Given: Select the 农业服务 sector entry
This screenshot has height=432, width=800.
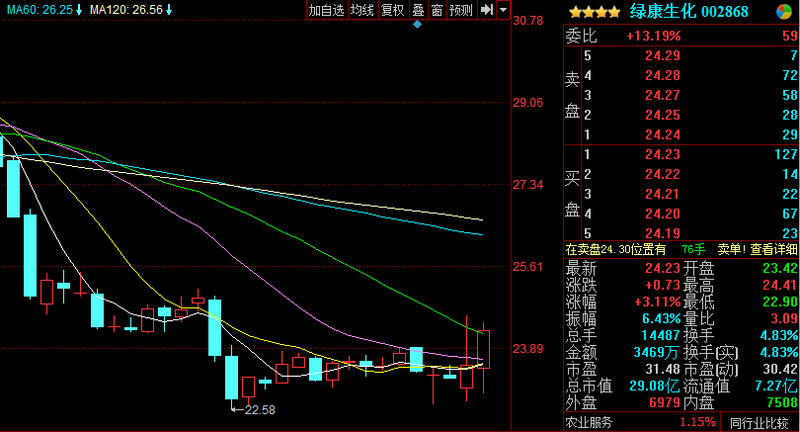Looking at the screenshot, I should tap(589, 422).
